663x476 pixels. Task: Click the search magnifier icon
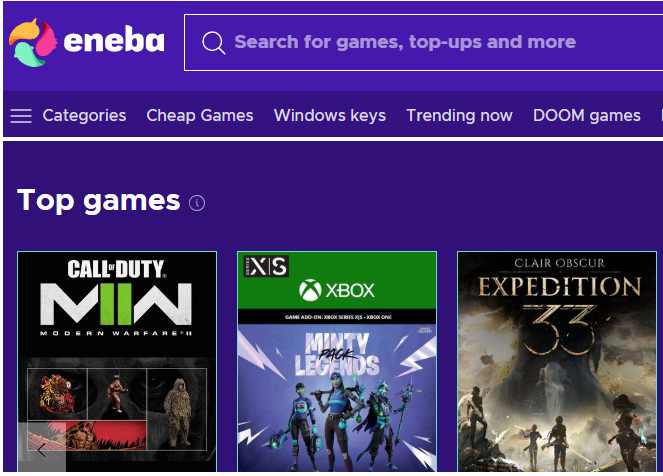[x=212, y=43]
